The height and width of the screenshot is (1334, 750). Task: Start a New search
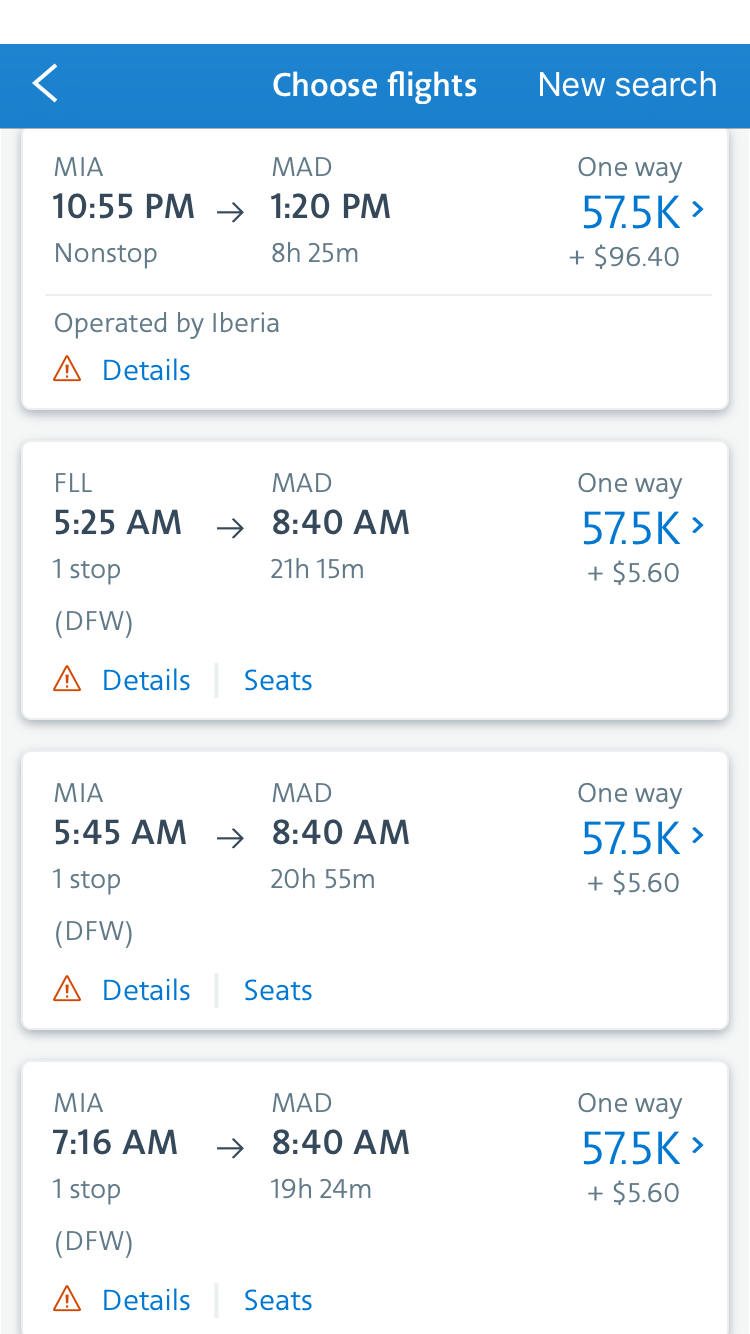[x=627, y=84]
